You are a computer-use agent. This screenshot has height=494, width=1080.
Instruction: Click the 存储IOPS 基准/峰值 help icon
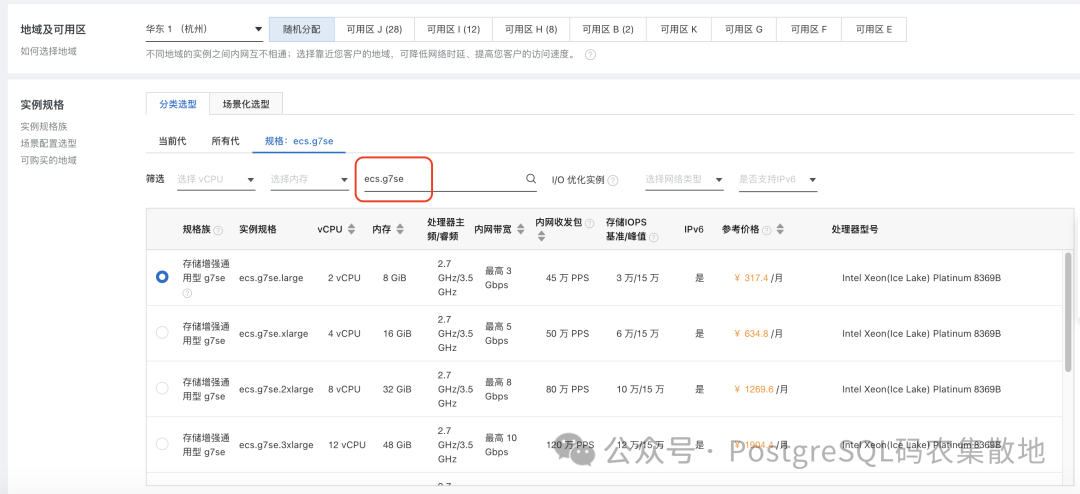pyautogui.click(x=653, y=238)
